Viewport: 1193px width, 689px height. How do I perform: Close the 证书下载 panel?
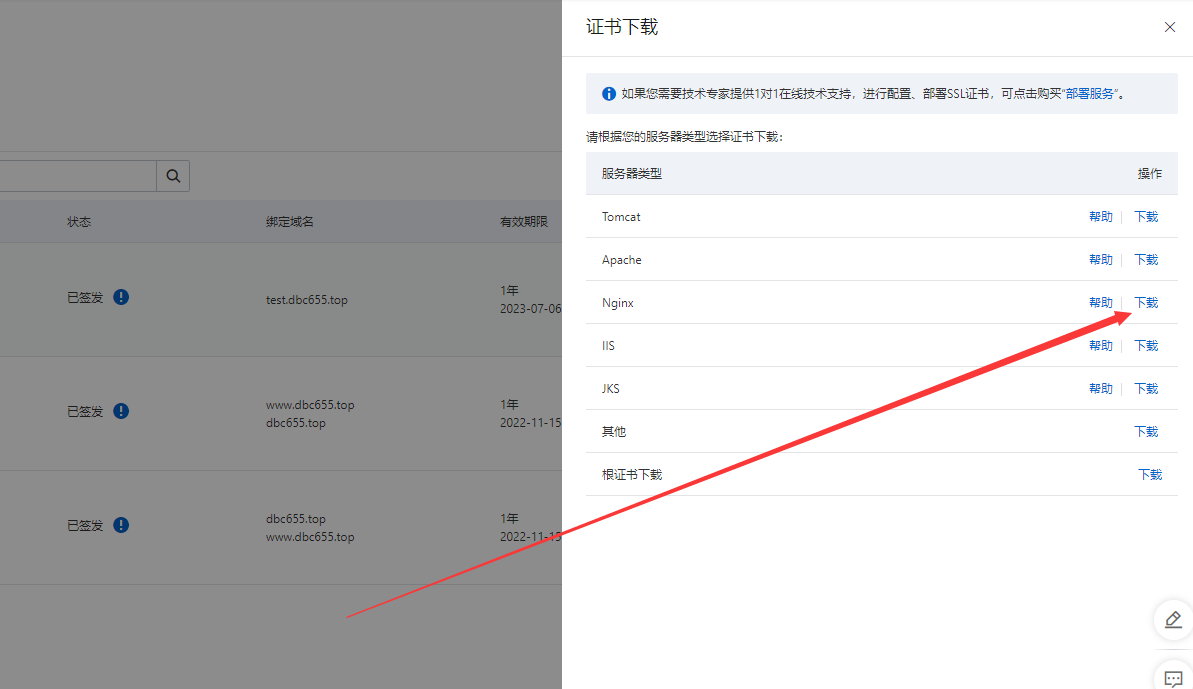point(1169,27)
